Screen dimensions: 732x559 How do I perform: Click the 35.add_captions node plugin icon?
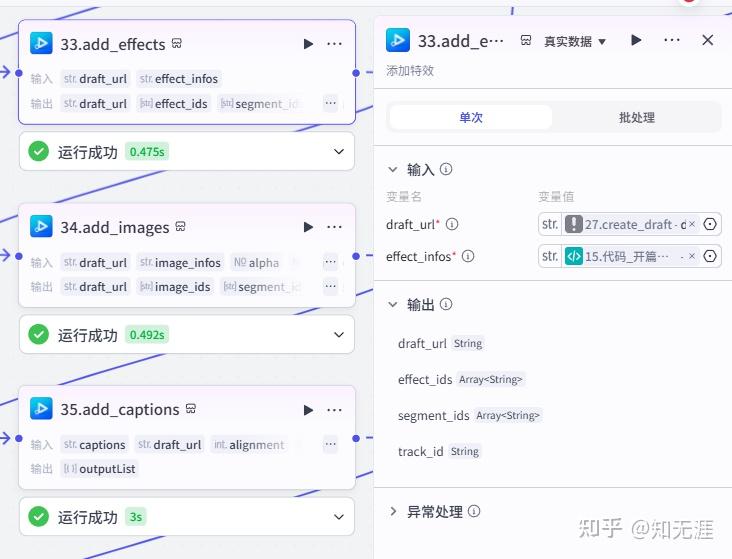click(41, 409)
